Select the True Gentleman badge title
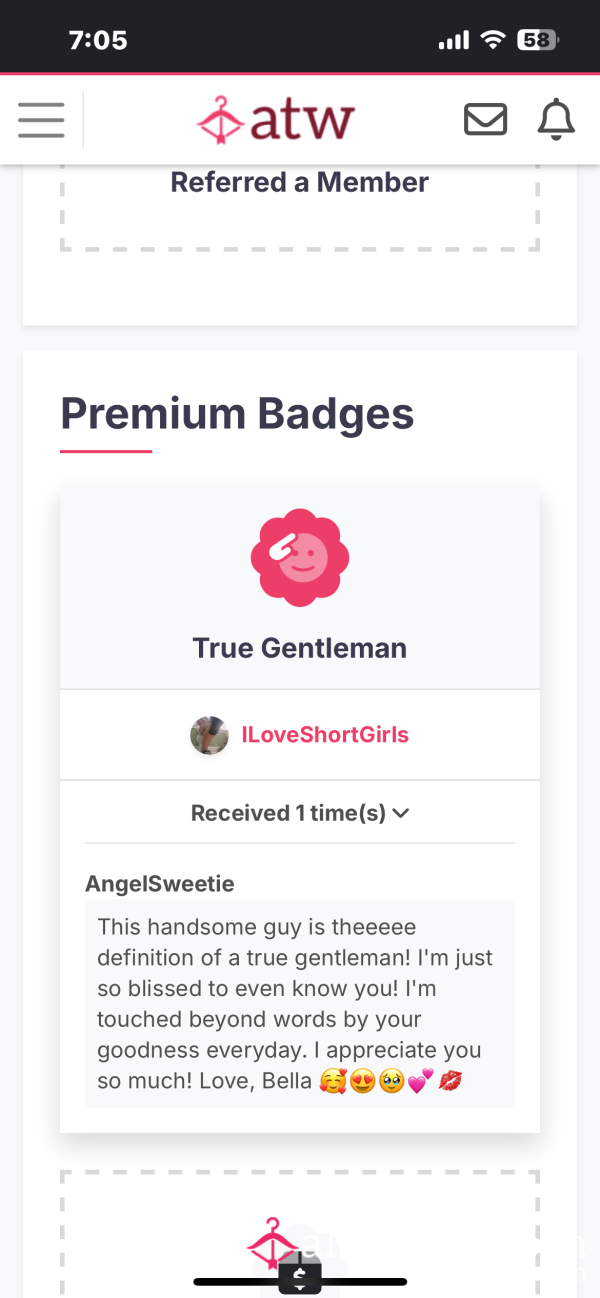This screenshot has width=600, height=1298. point(300,648)
